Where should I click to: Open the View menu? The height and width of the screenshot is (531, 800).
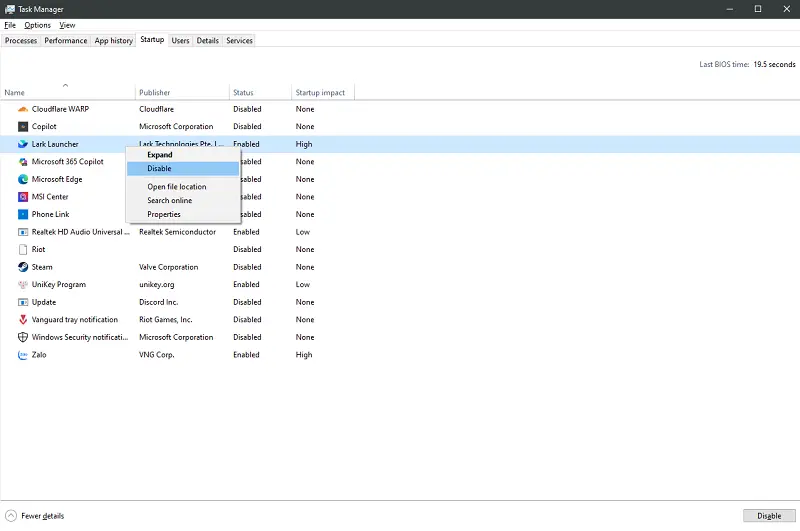point(67,25)
